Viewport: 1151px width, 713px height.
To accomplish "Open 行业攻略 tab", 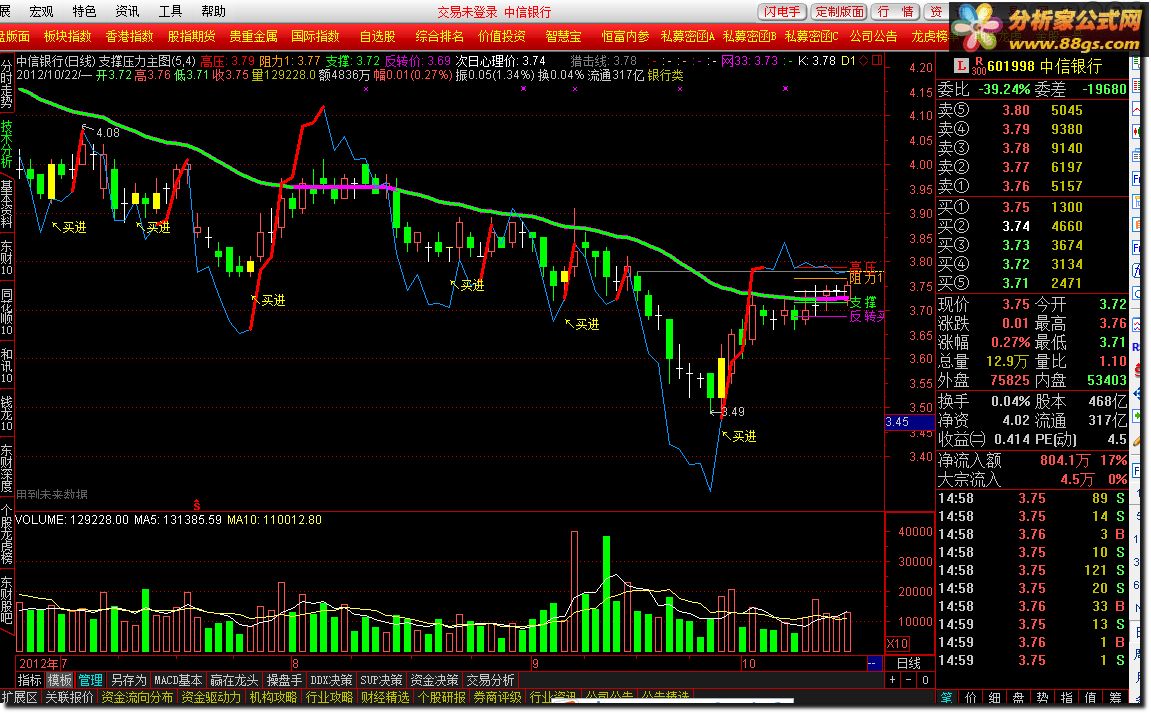I will (329, 697).
